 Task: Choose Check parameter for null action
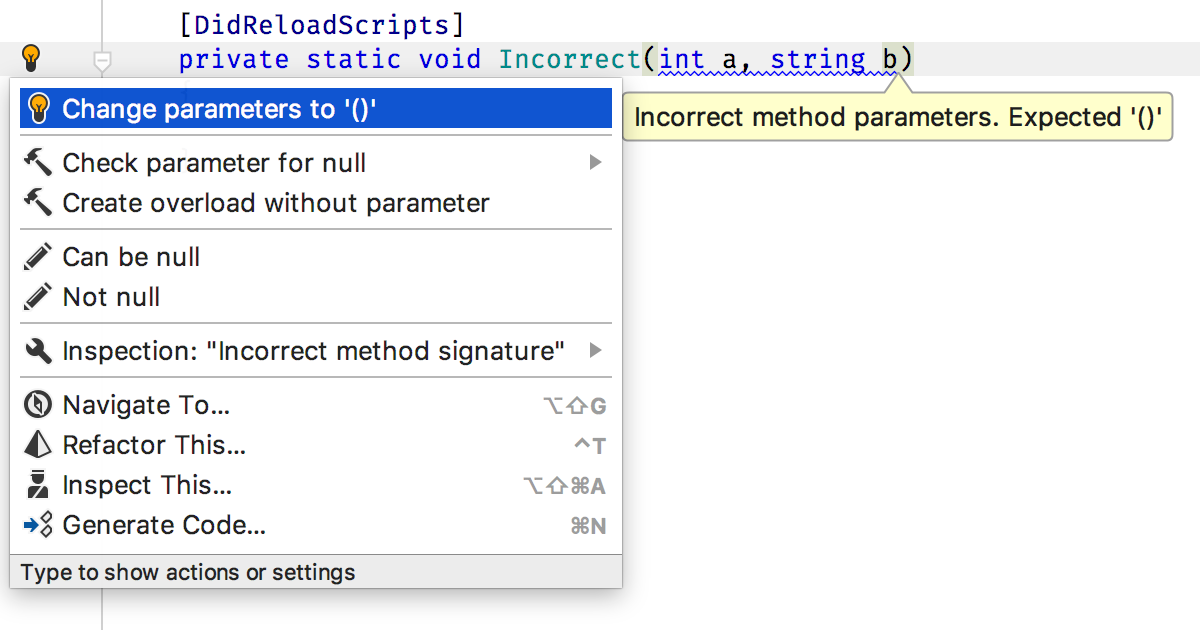pos(316,163)
